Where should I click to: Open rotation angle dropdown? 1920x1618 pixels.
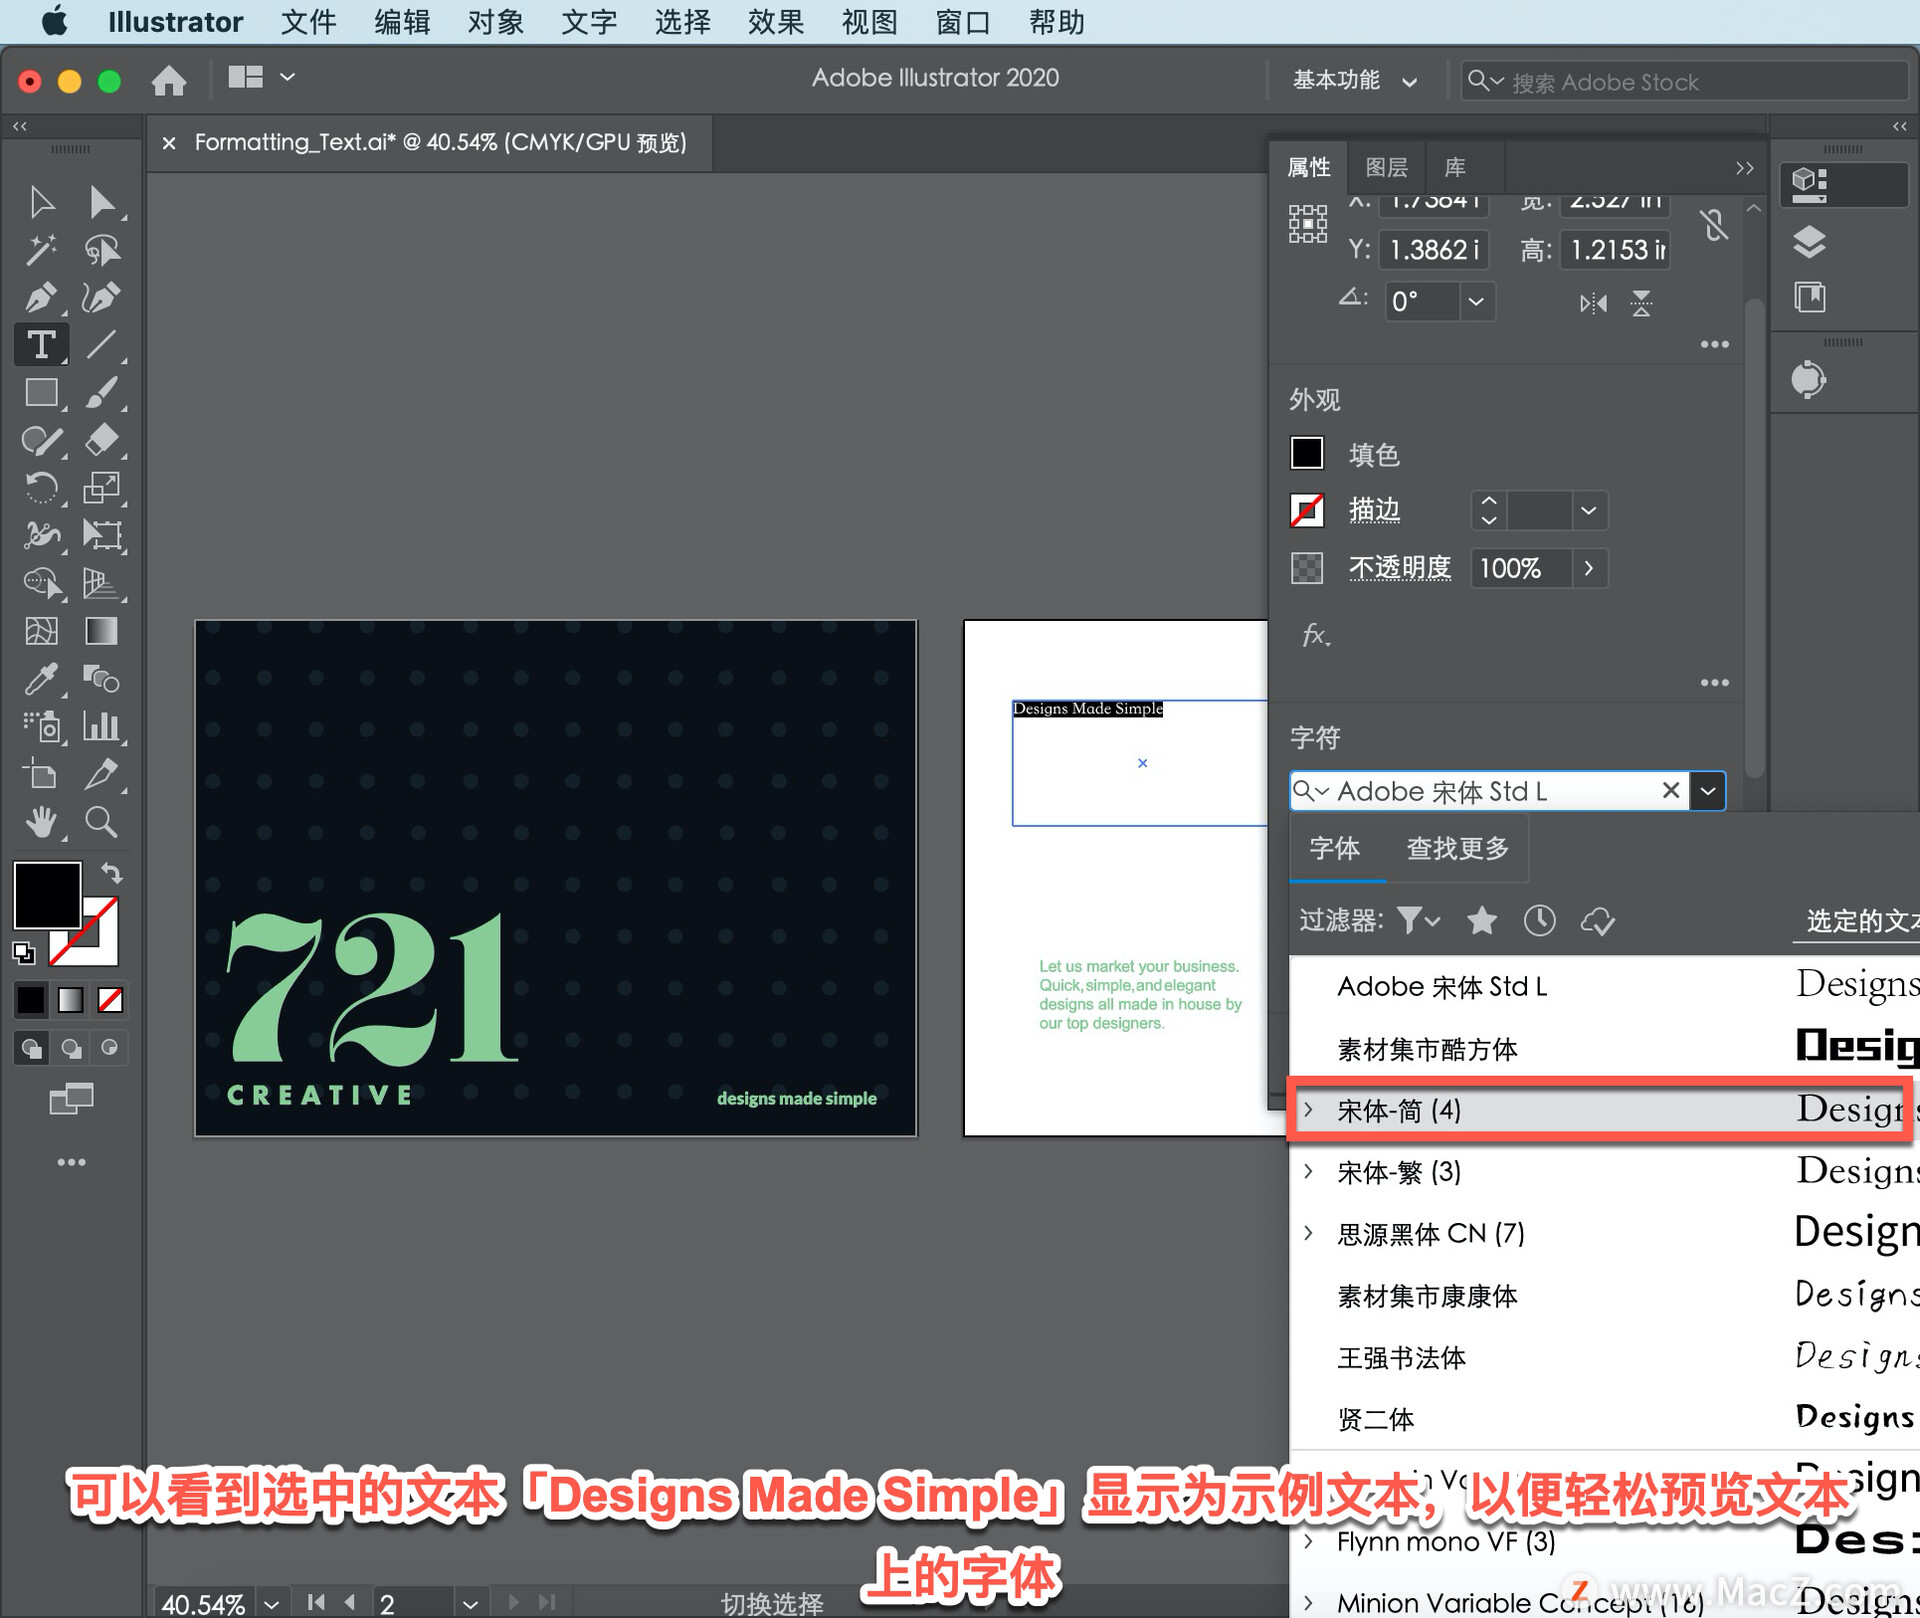pos(1476,301)
